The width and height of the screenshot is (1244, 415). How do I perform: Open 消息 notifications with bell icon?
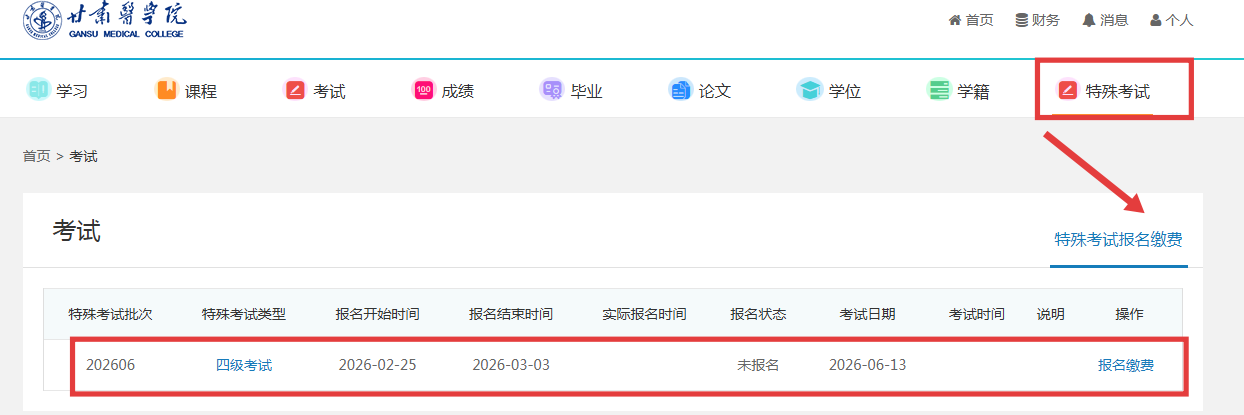(x=1105, y=20)
